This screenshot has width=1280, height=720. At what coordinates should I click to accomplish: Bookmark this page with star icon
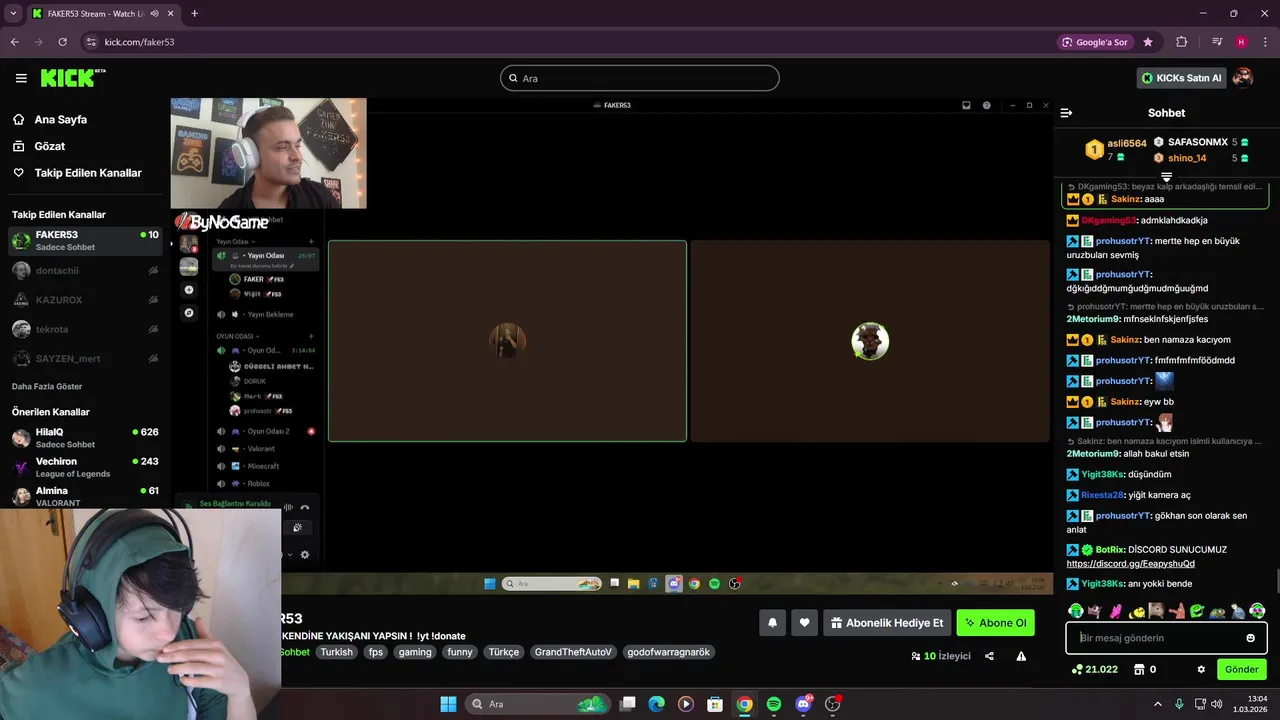point(1148,42)
